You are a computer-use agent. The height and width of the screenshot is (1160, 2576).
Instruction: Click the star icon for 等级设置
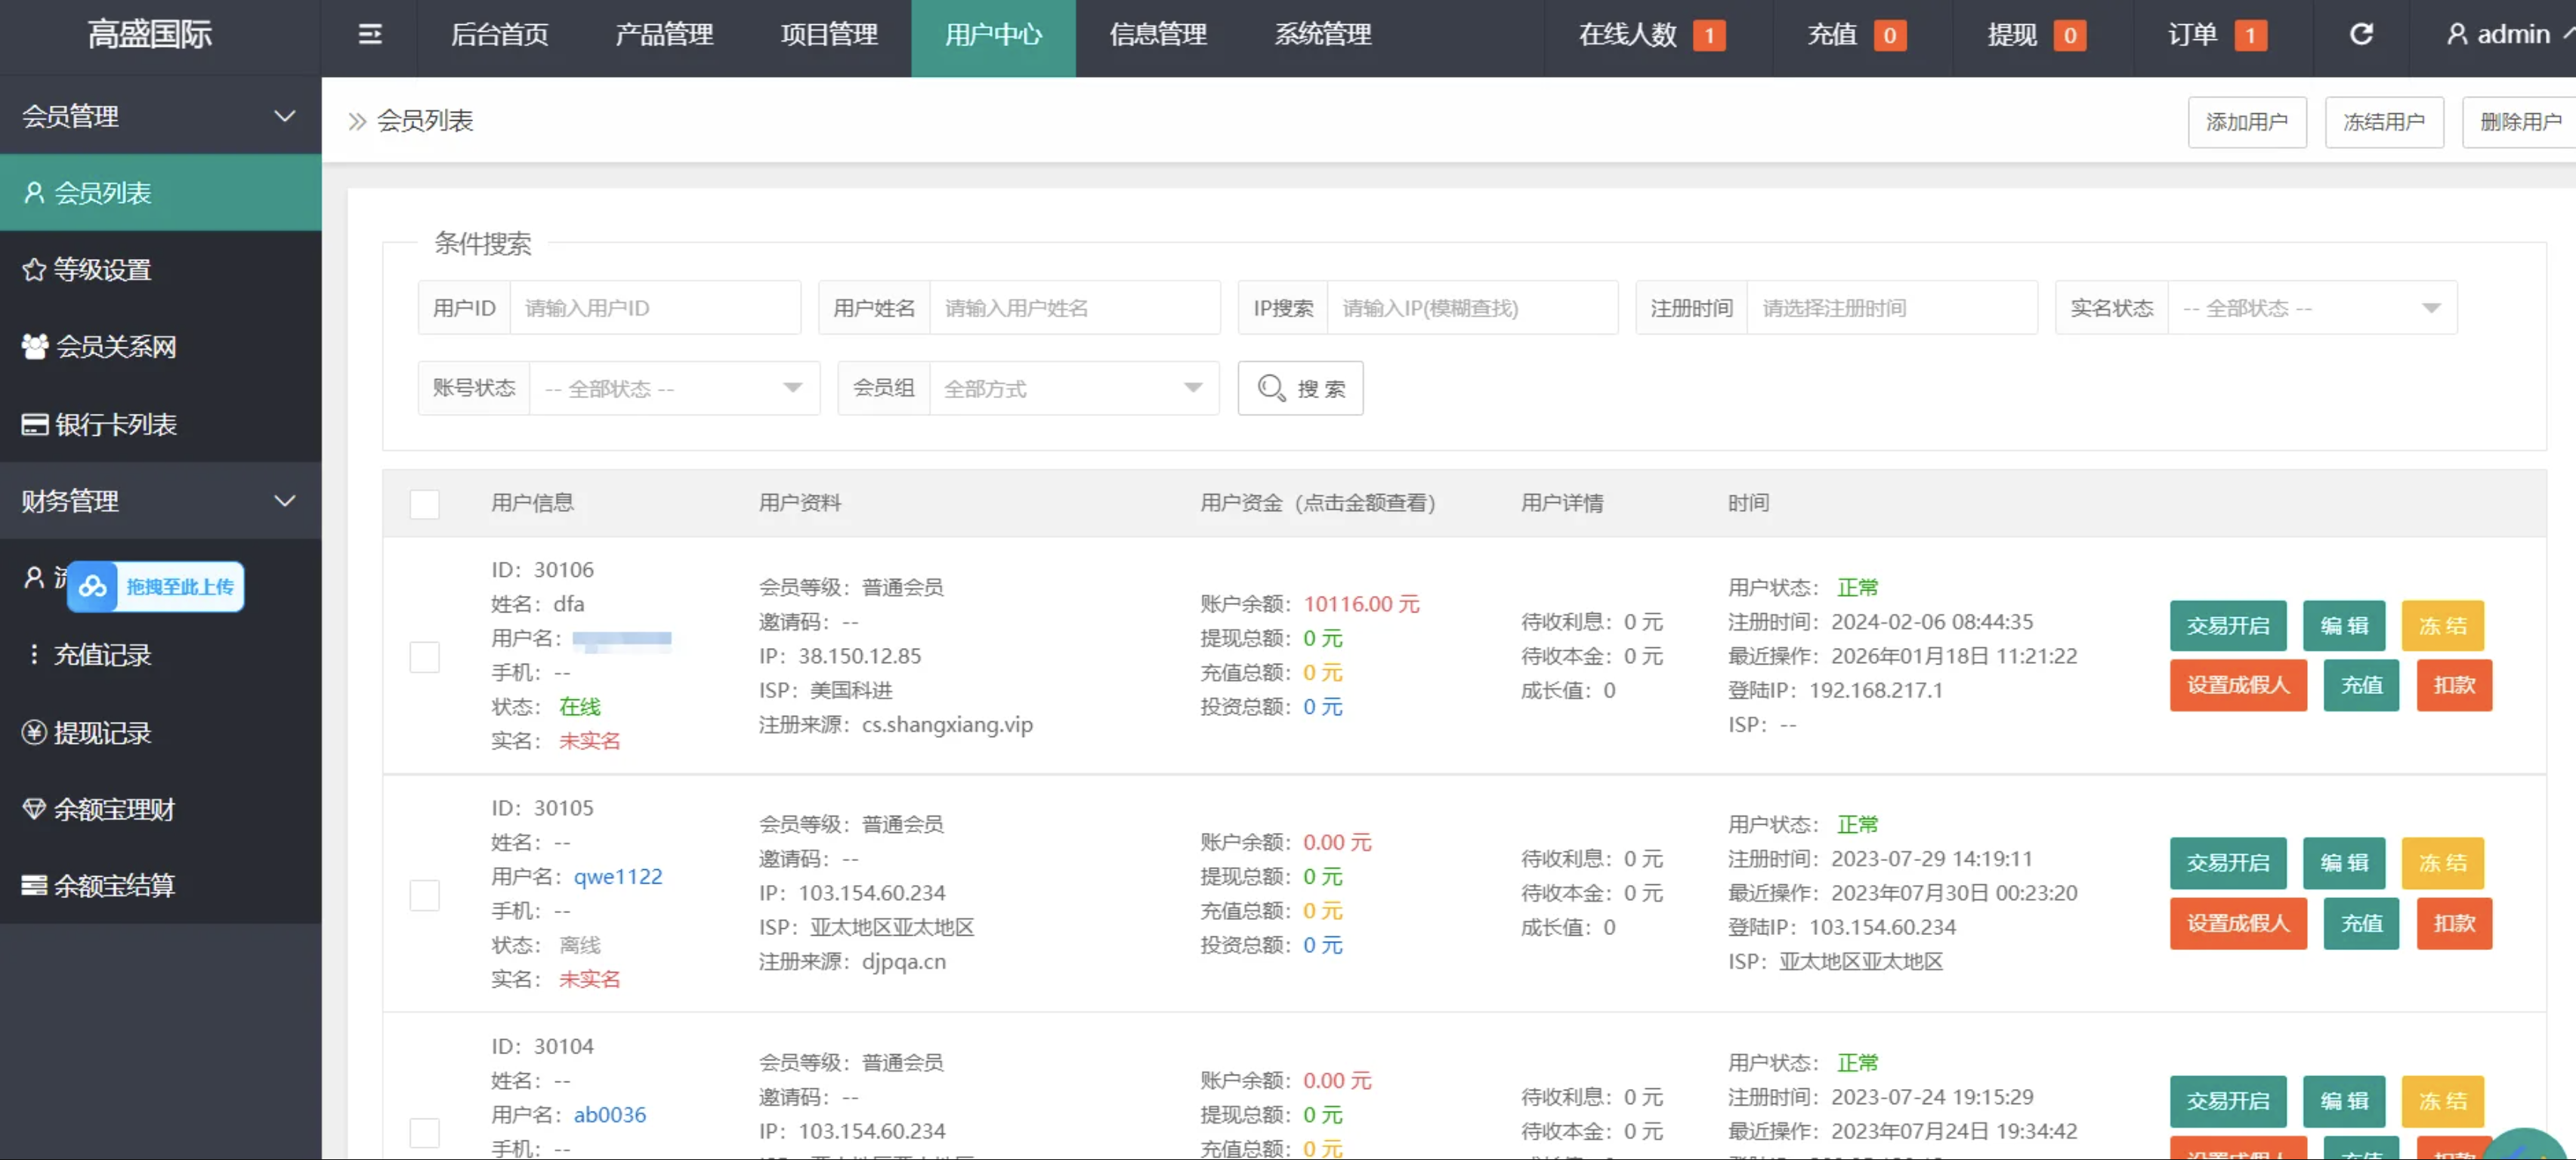(x=33, y=269)
